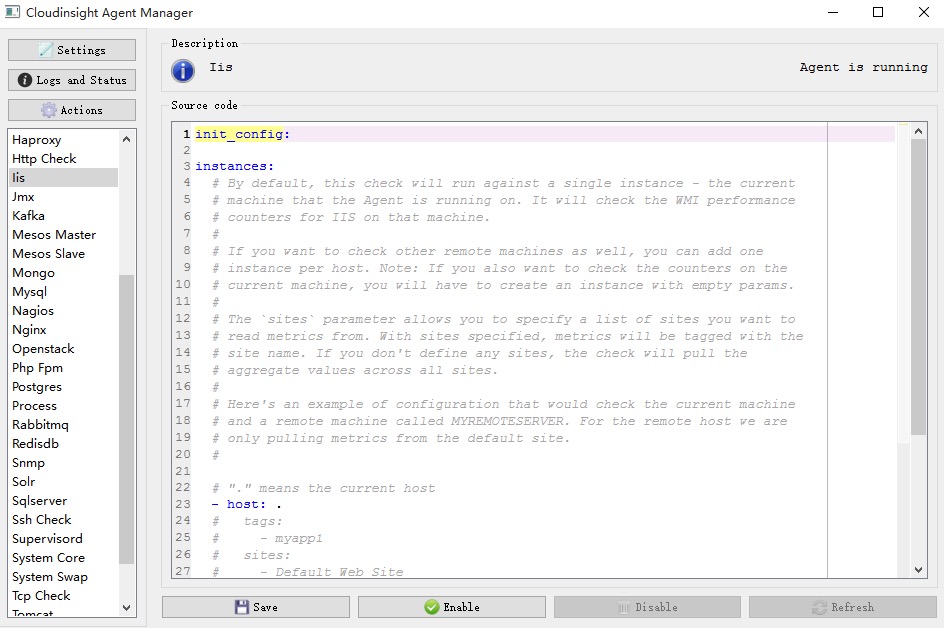The image size is (944, 628).
Task: Click the '# tags:' comment line
Action: coord(247,521)
